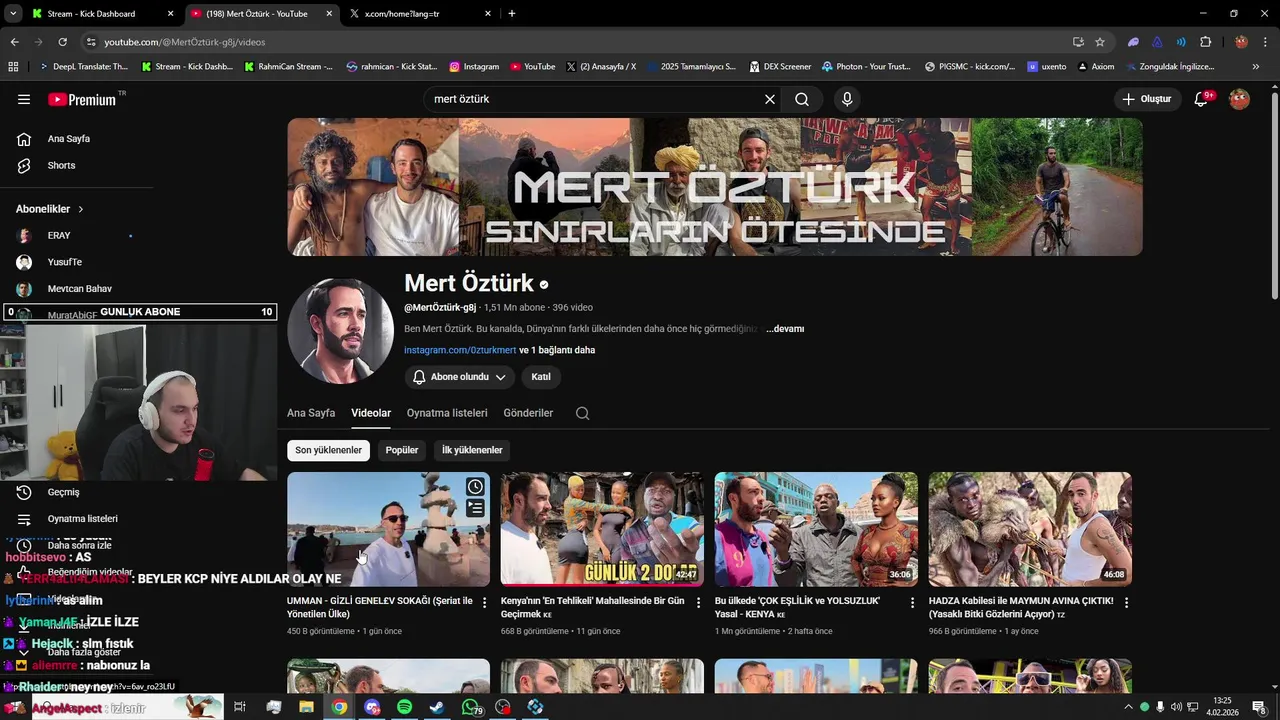Search within the channel using magnifier icon

(x=583, y=413)
